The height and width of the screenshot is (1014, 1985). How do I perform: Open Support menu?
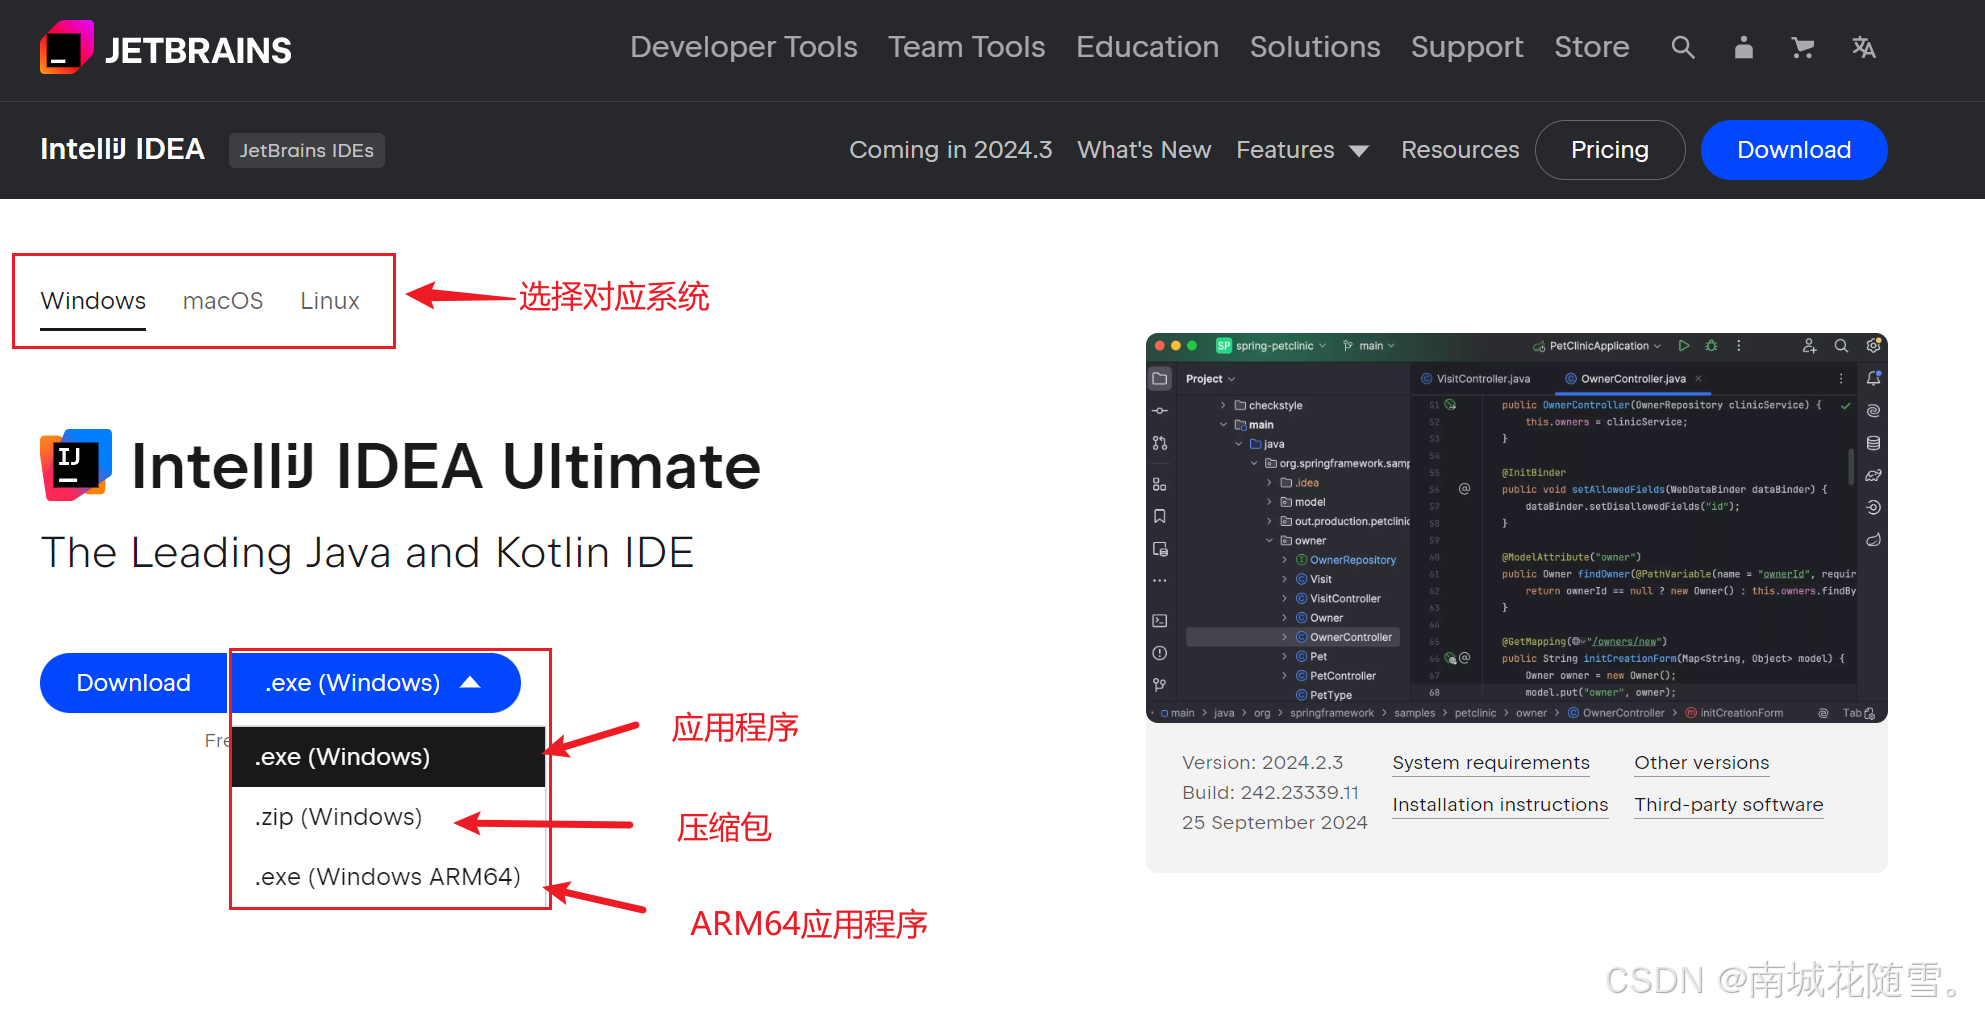(1467, 47)
